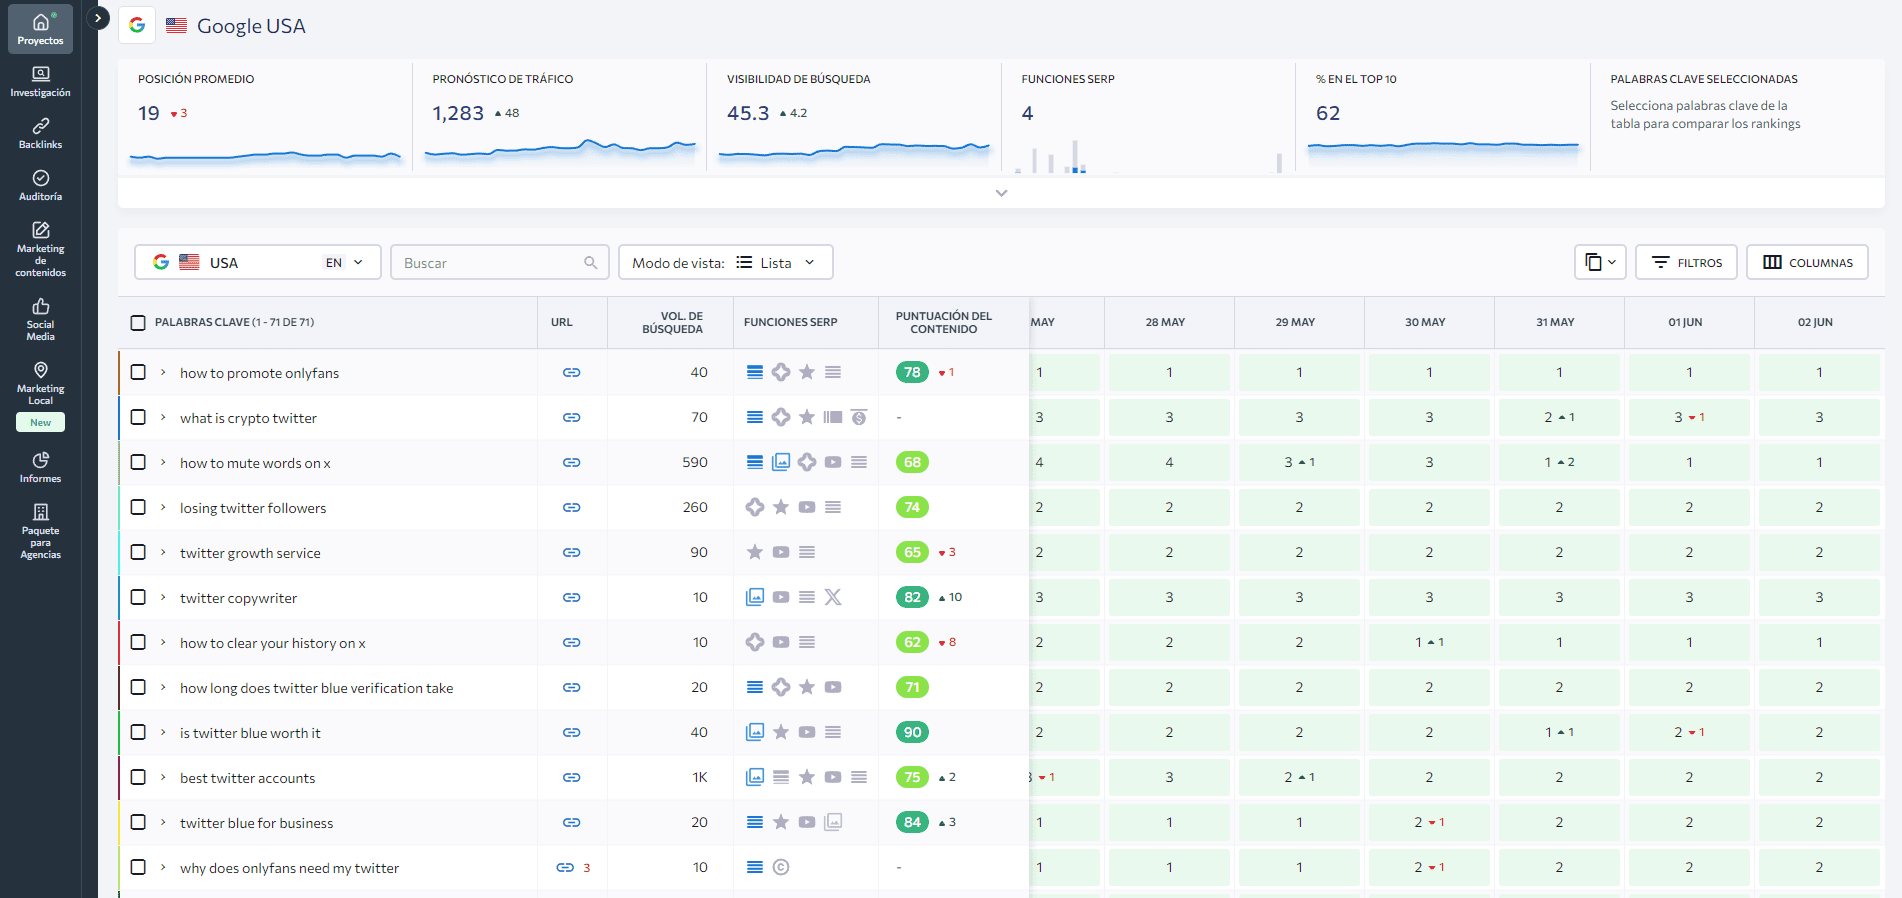Sort by Vol. de Búsqueda column header
Image resolution: width=1902 pixels, height=898 pixels.
(x=673, y=322)
